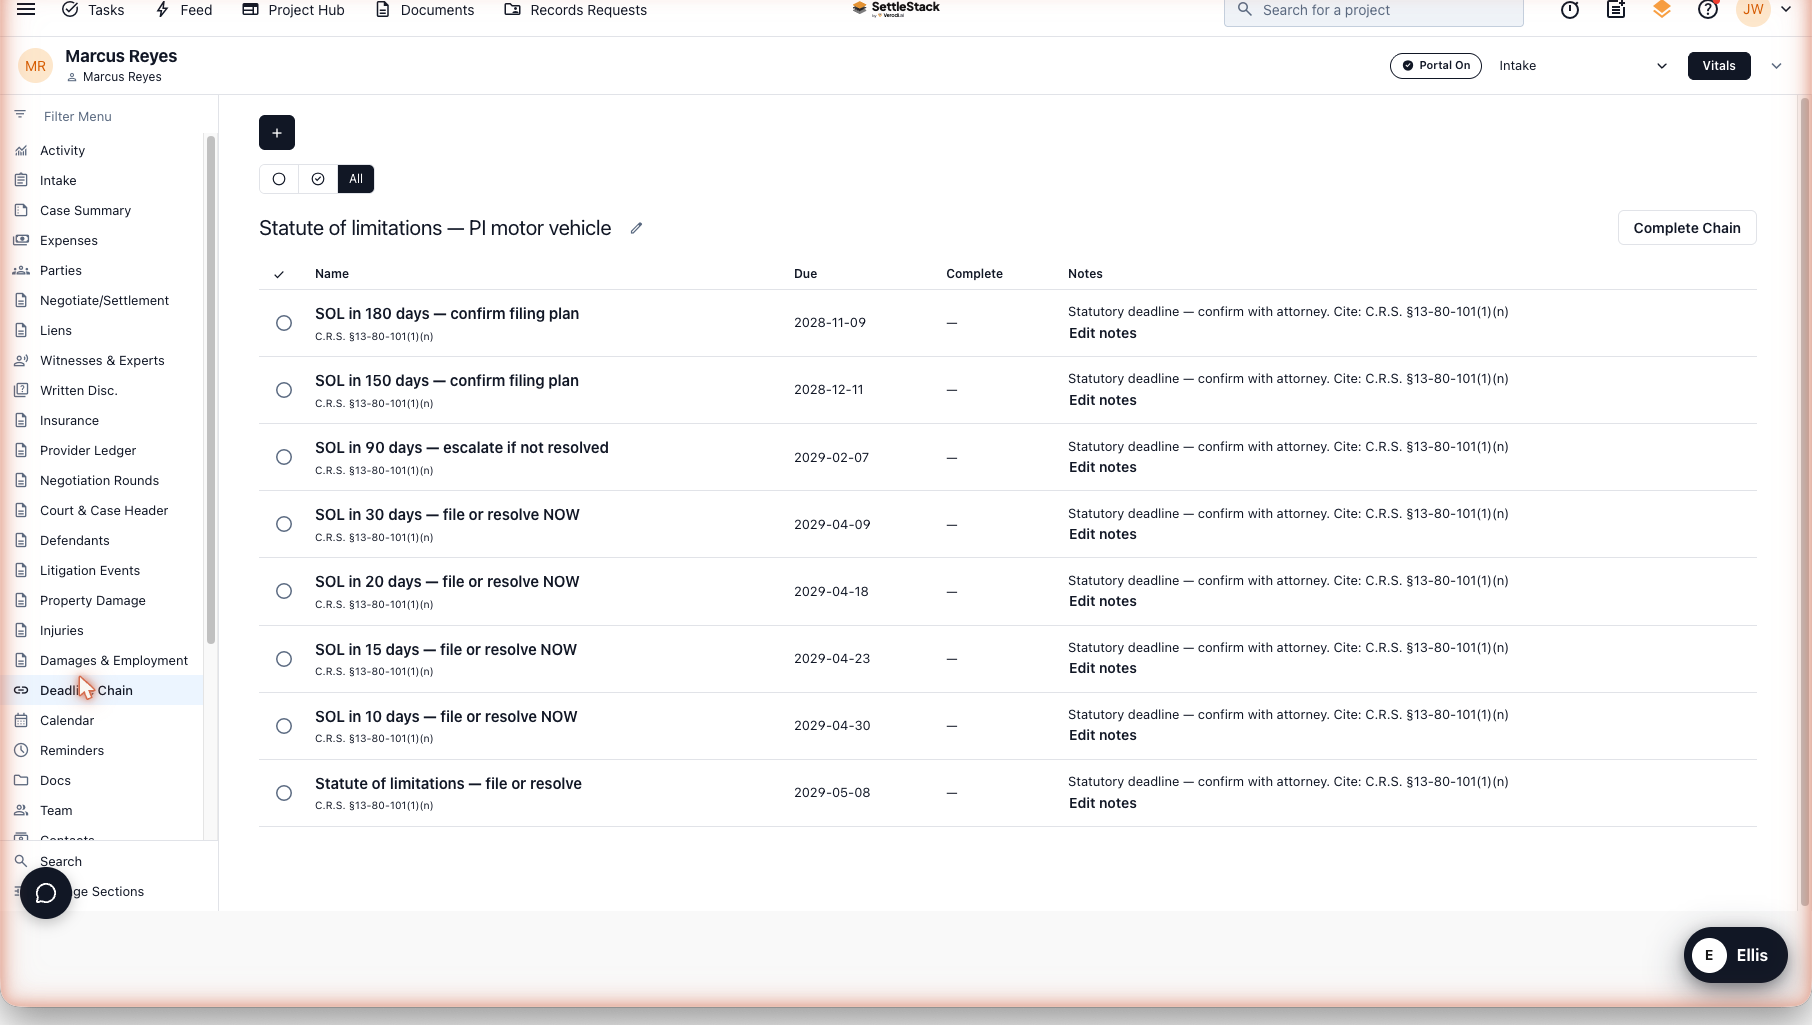This screenshot has width=1812, height=1025.
Task: Add new item with plus button
Action: tap(277, 133)
